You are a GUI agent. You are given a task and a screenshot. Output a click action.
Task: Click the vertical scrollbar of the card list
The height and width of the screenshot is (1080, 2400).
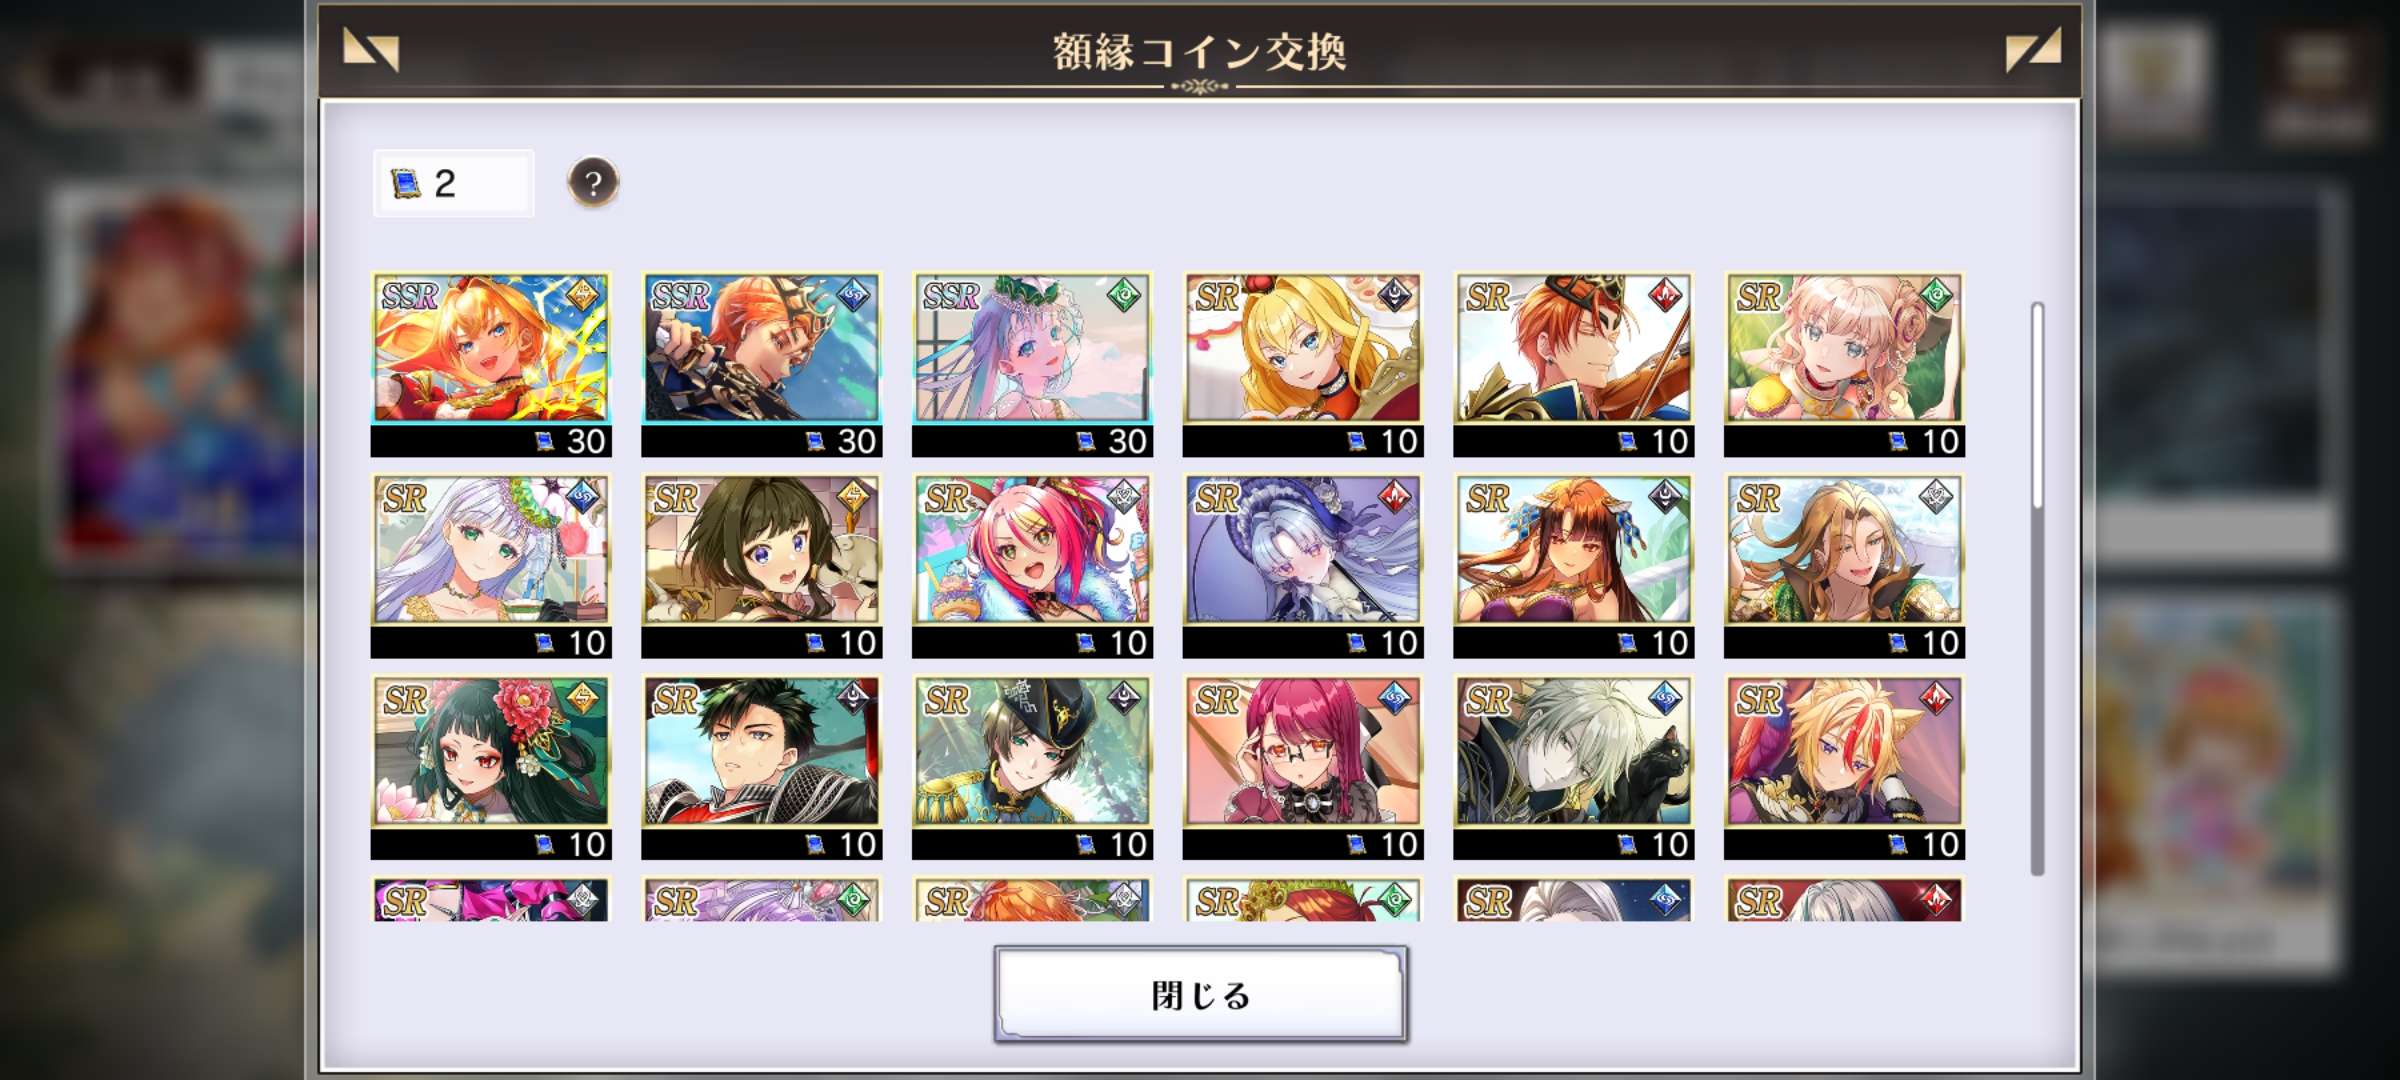point(2037,588)
